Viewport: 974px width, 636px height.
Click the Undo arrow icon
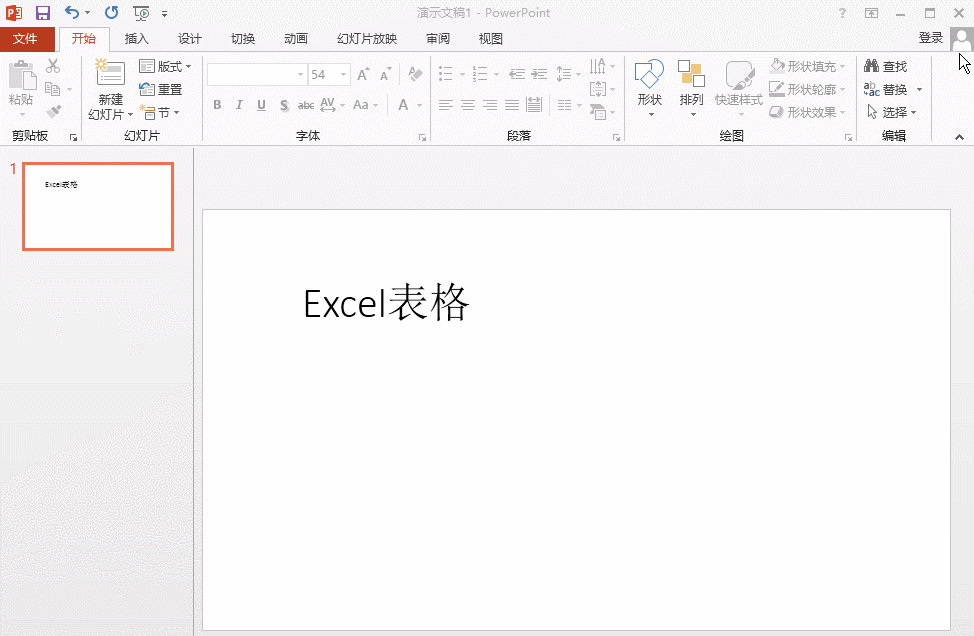point(72,12)
